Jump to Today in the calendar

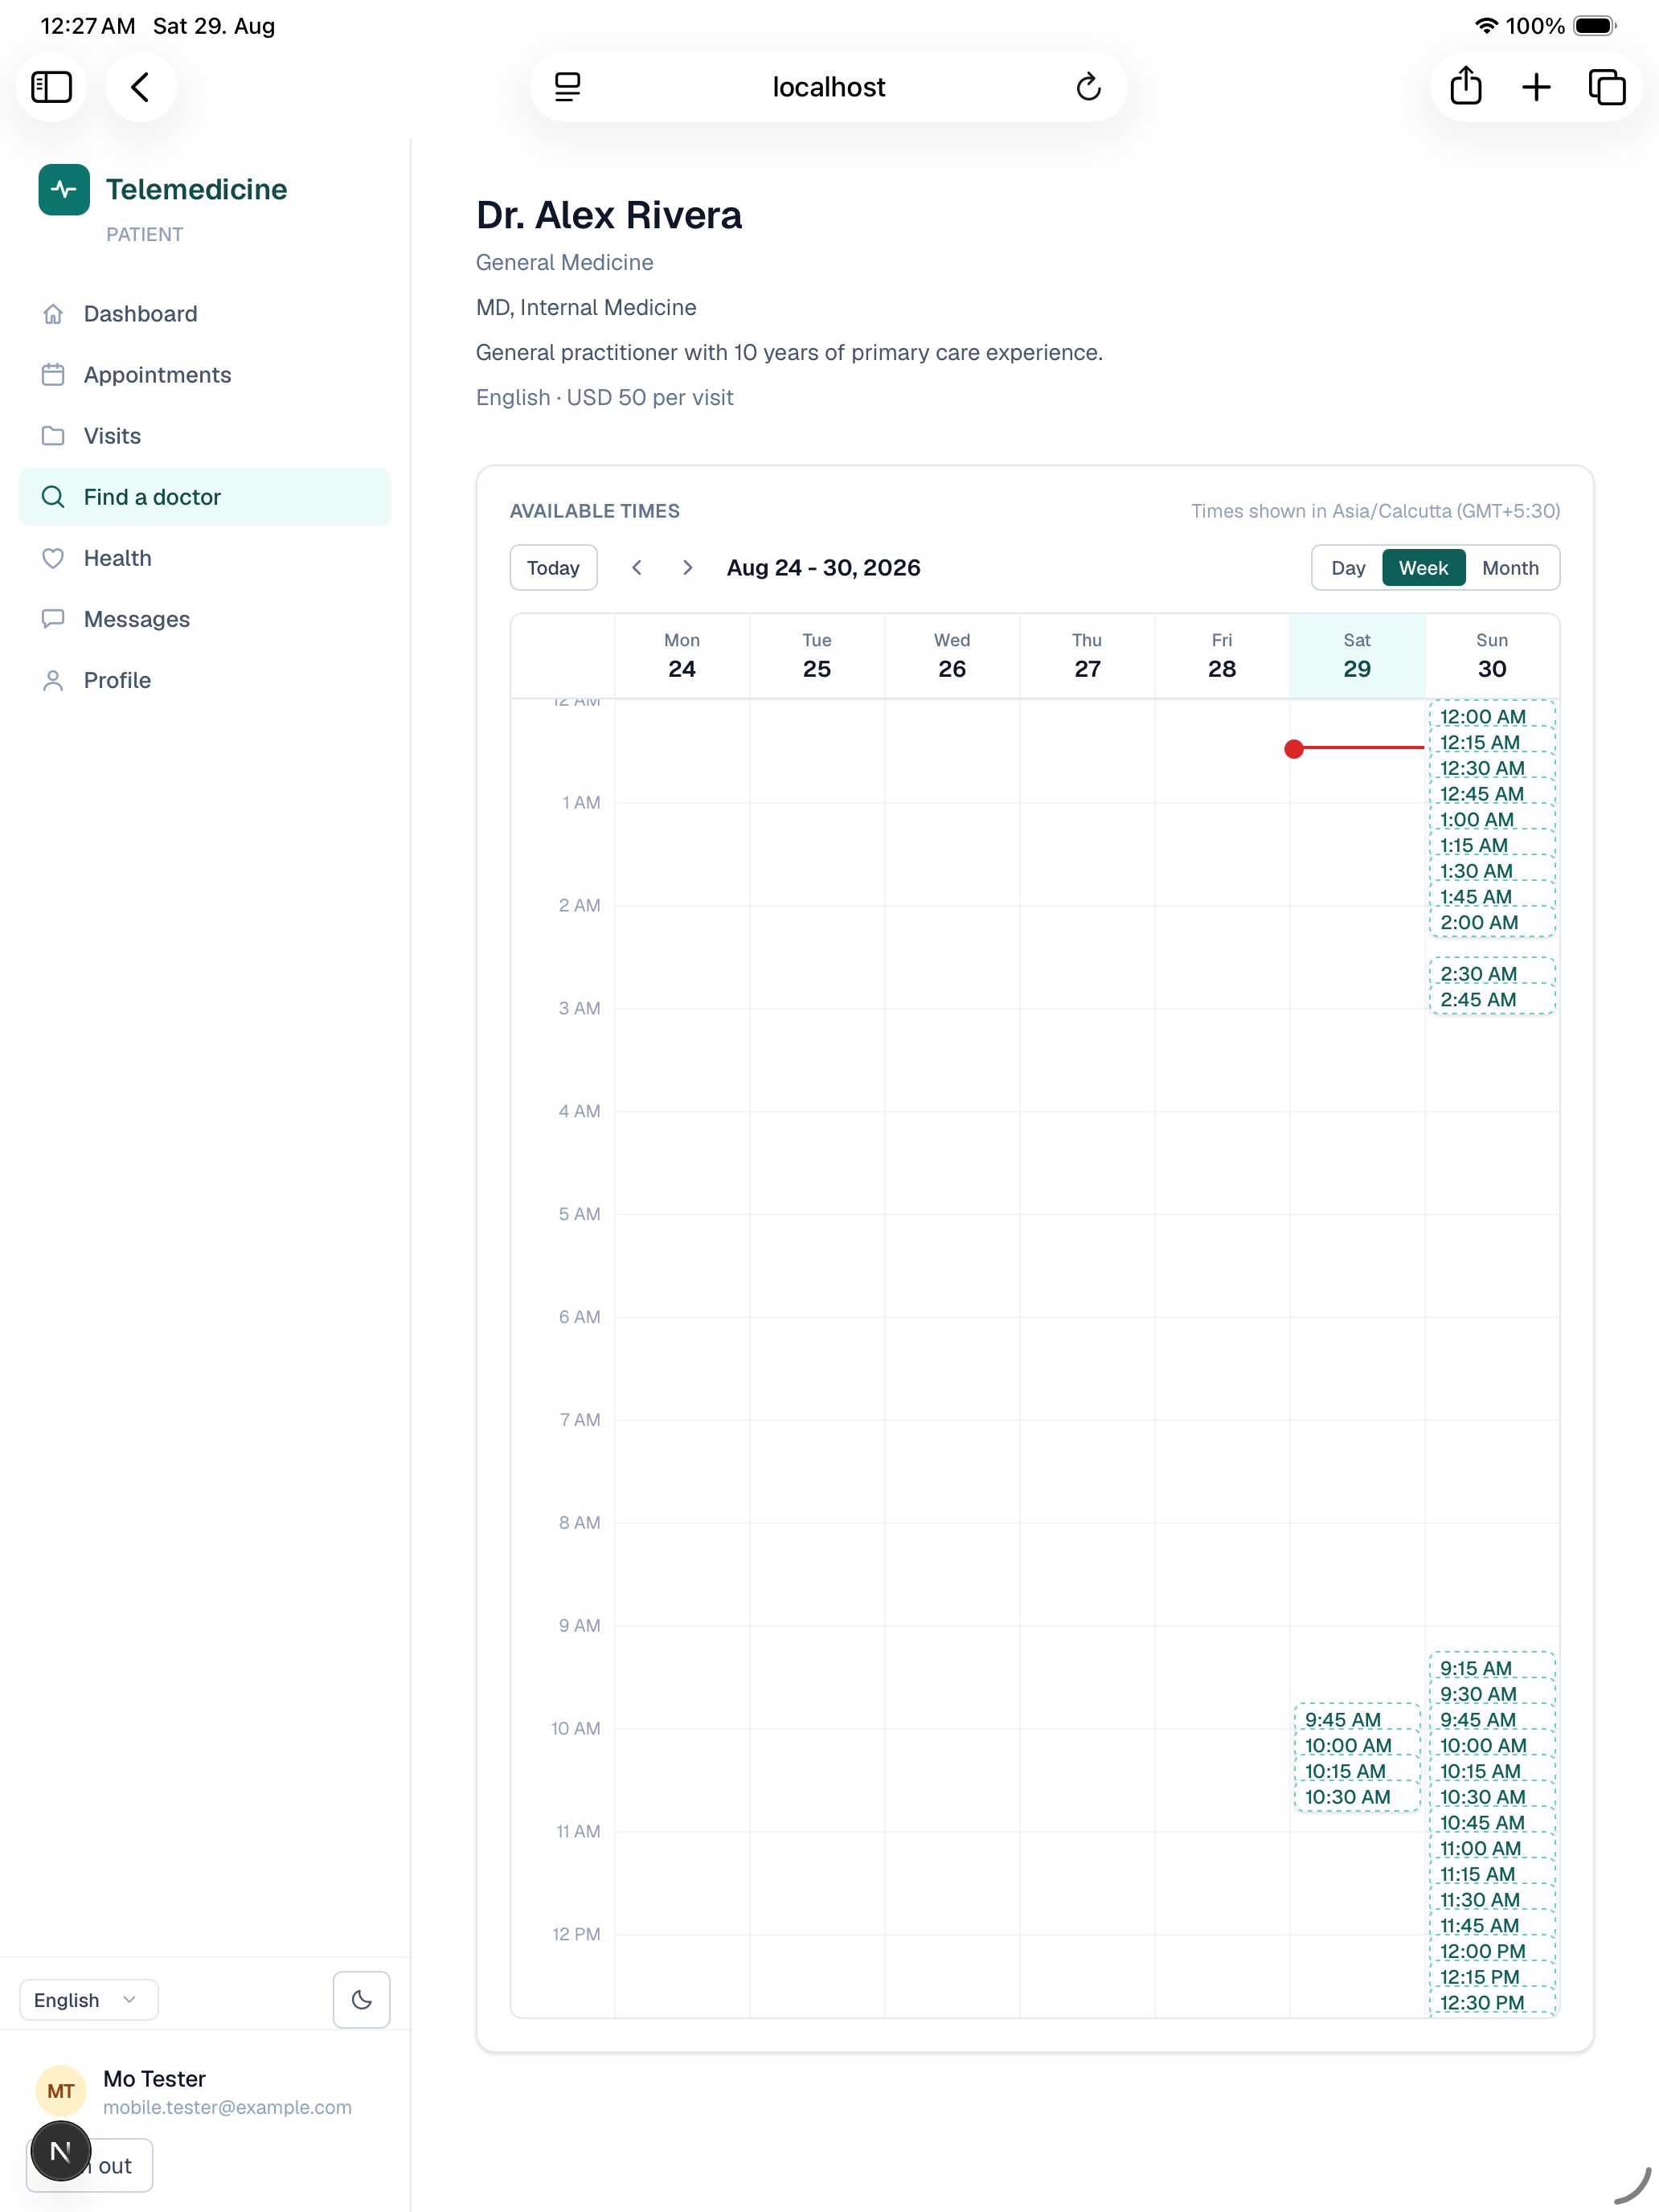(x=553, y=568)
